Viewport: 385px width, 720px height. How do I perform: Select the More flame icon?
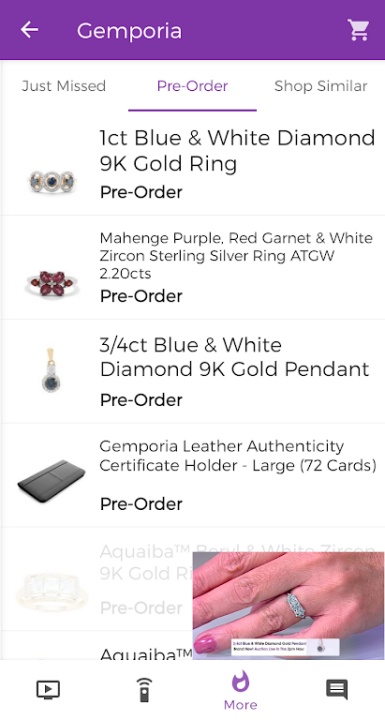[240, 690]
